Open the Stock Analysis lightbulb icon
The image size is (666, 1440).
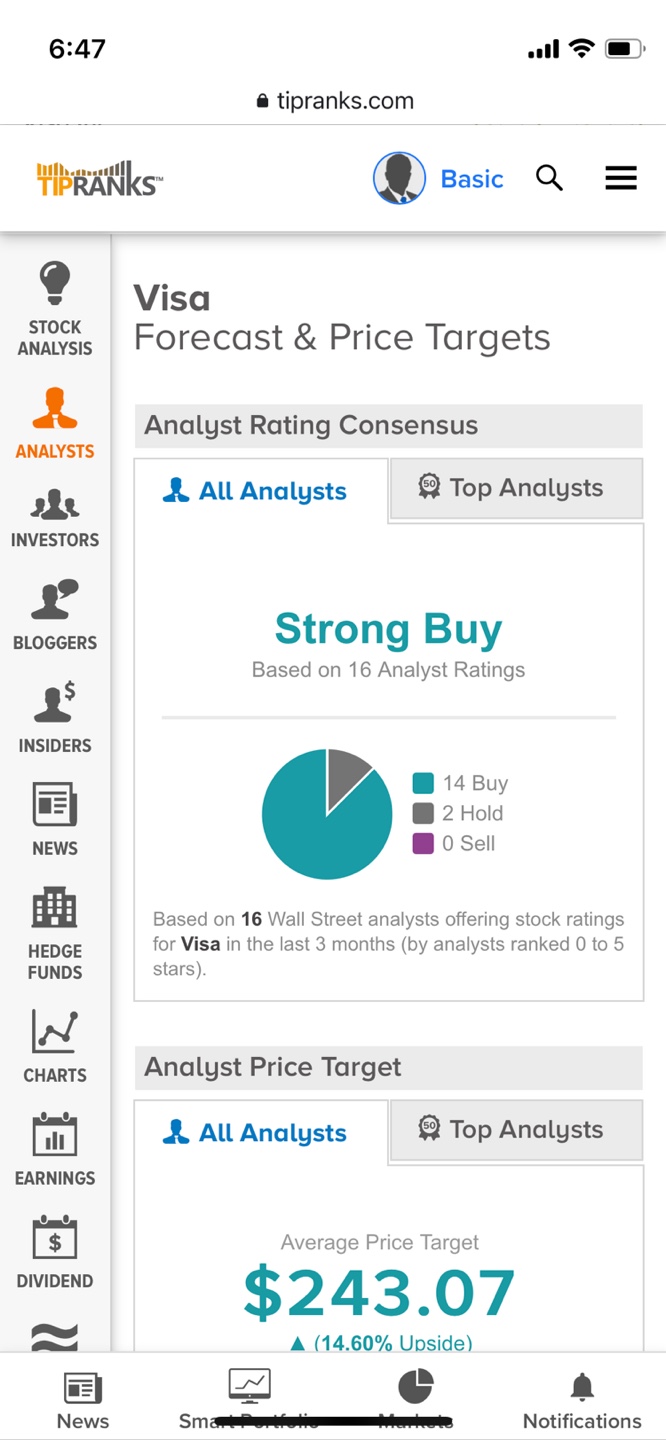click(x=55, y=283)
